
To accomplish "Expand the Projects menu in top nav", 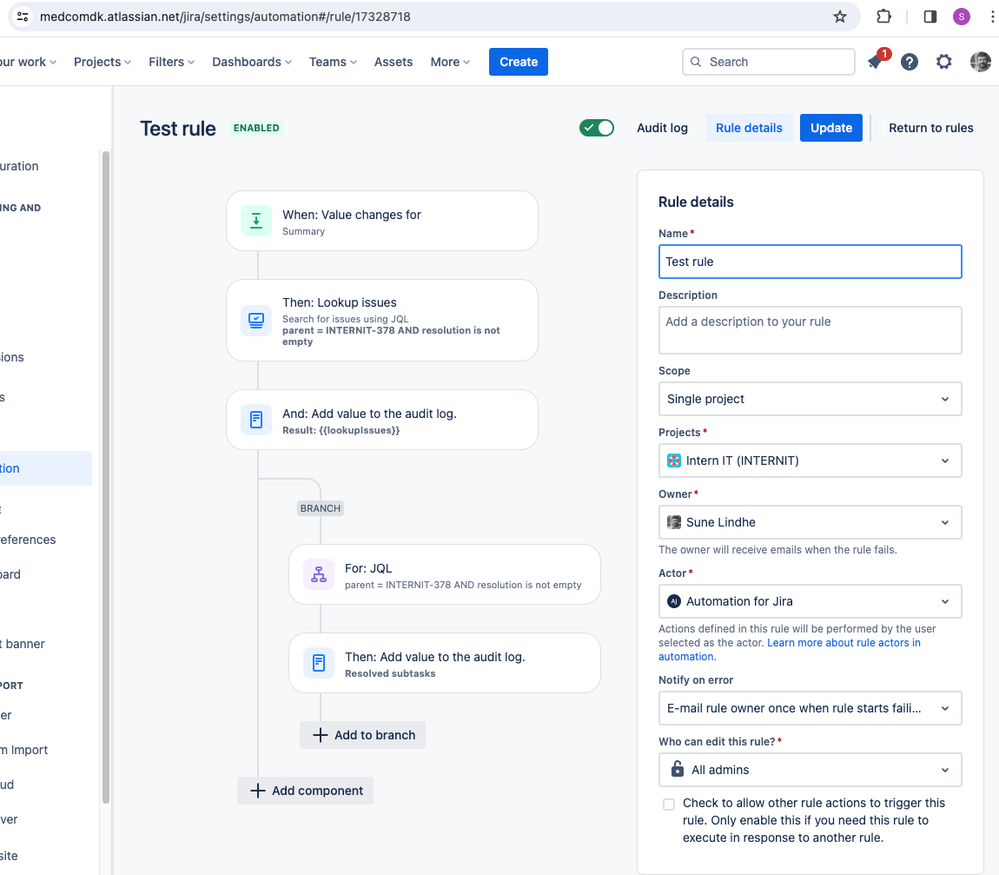I will click(x=103, y=62).
